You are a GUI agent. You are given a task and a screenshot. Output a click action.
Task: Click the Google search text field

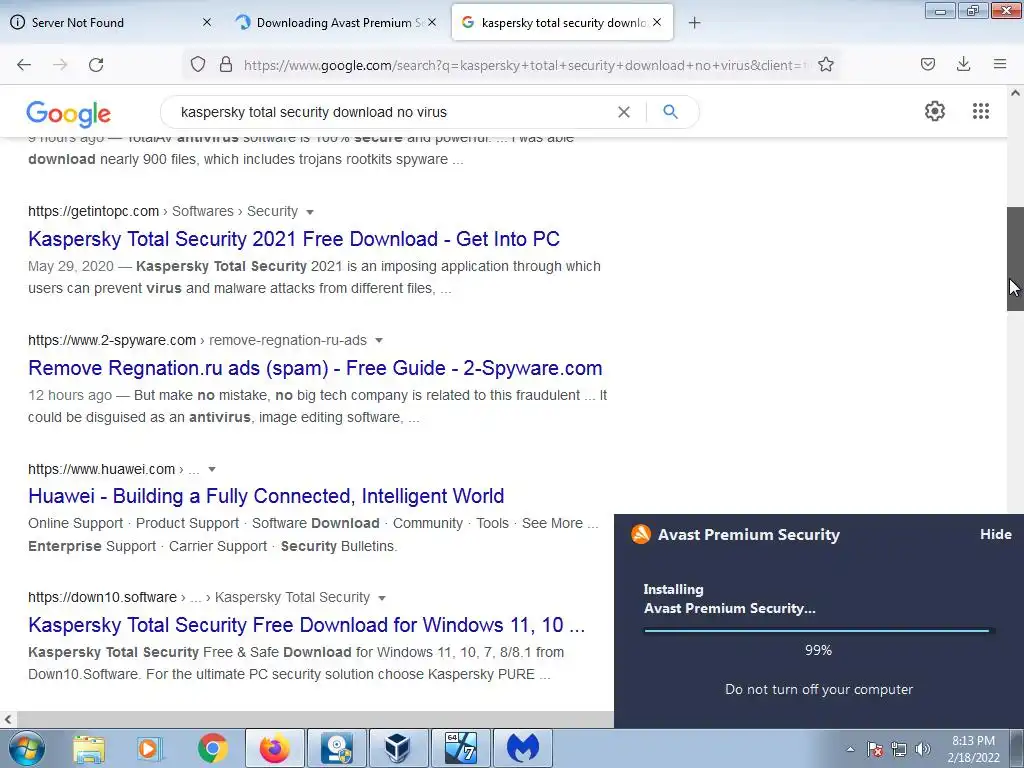pos(392,112)
